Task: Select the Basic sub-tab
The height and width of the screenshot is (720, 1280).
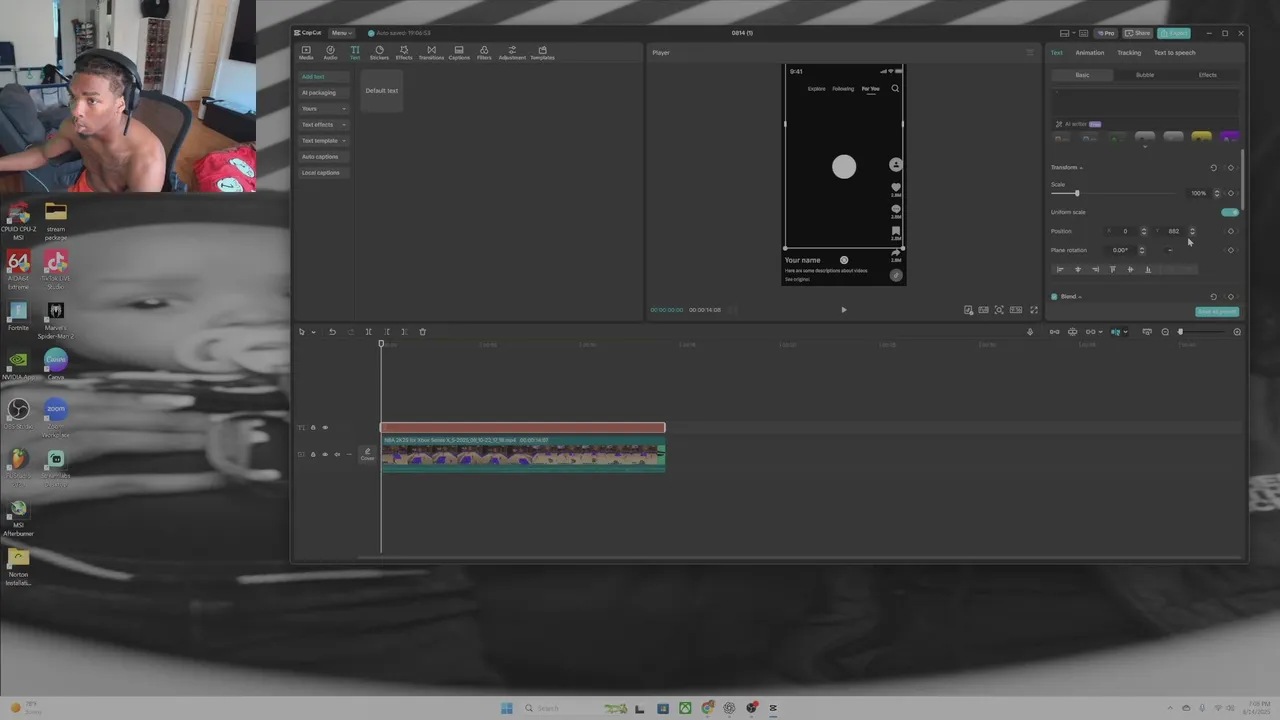Action: click(1082, 75)
